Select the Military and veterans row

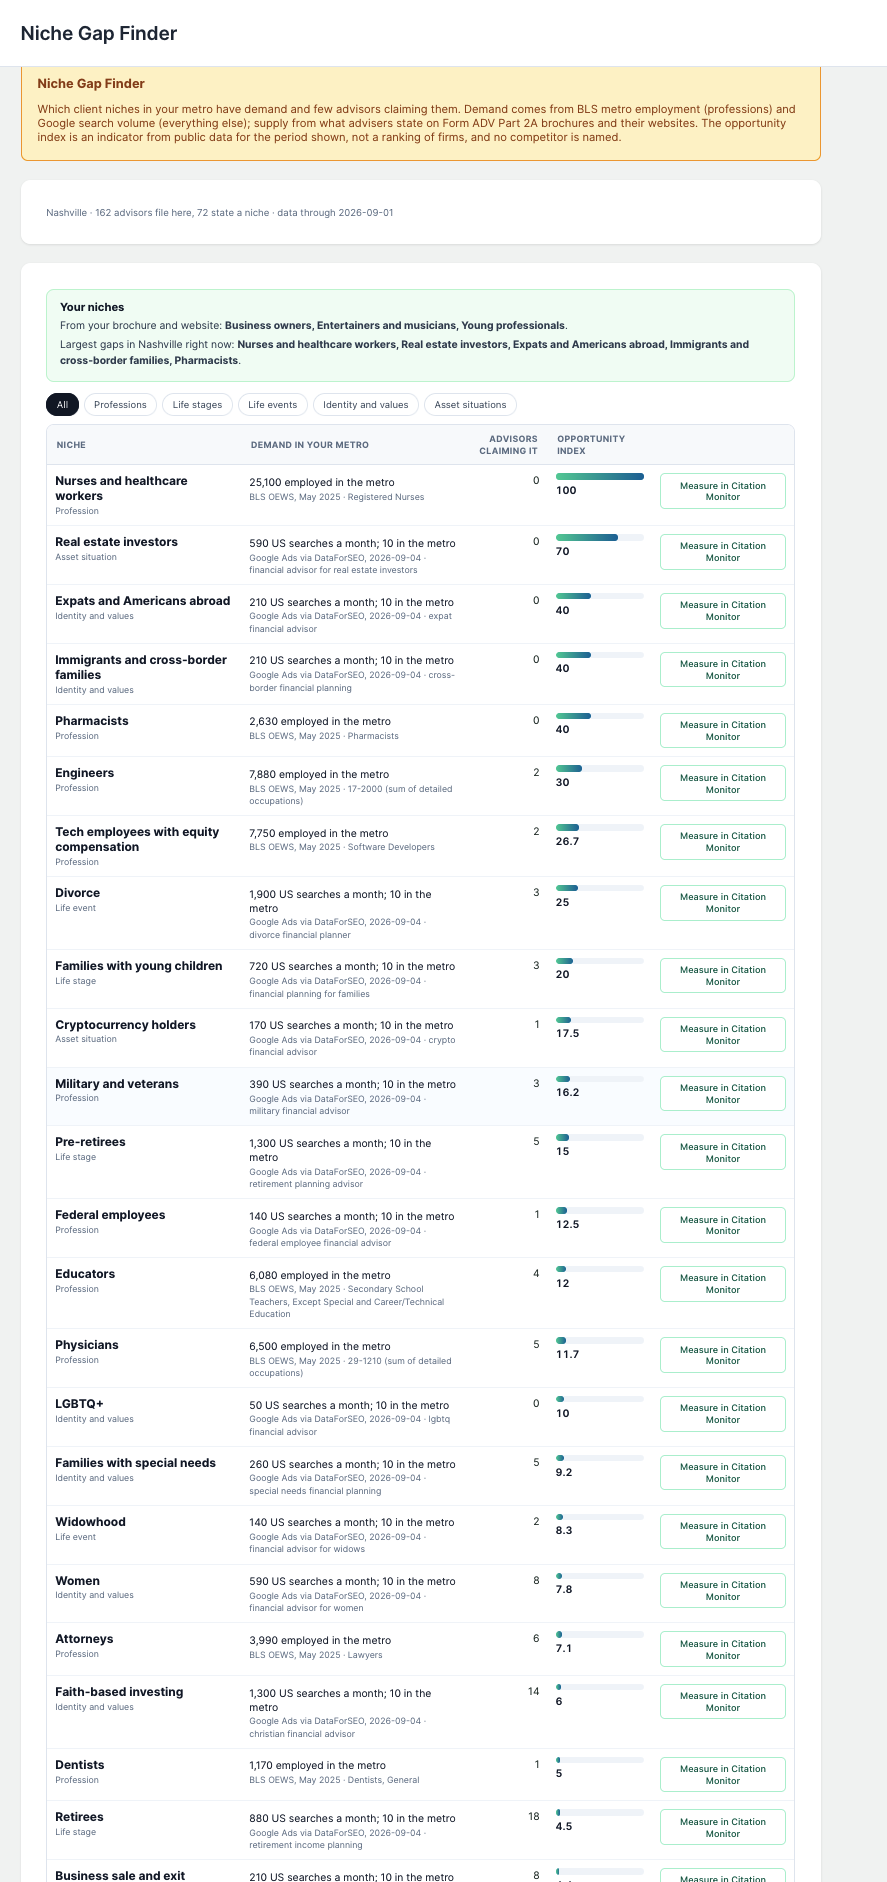(420, 1097)
